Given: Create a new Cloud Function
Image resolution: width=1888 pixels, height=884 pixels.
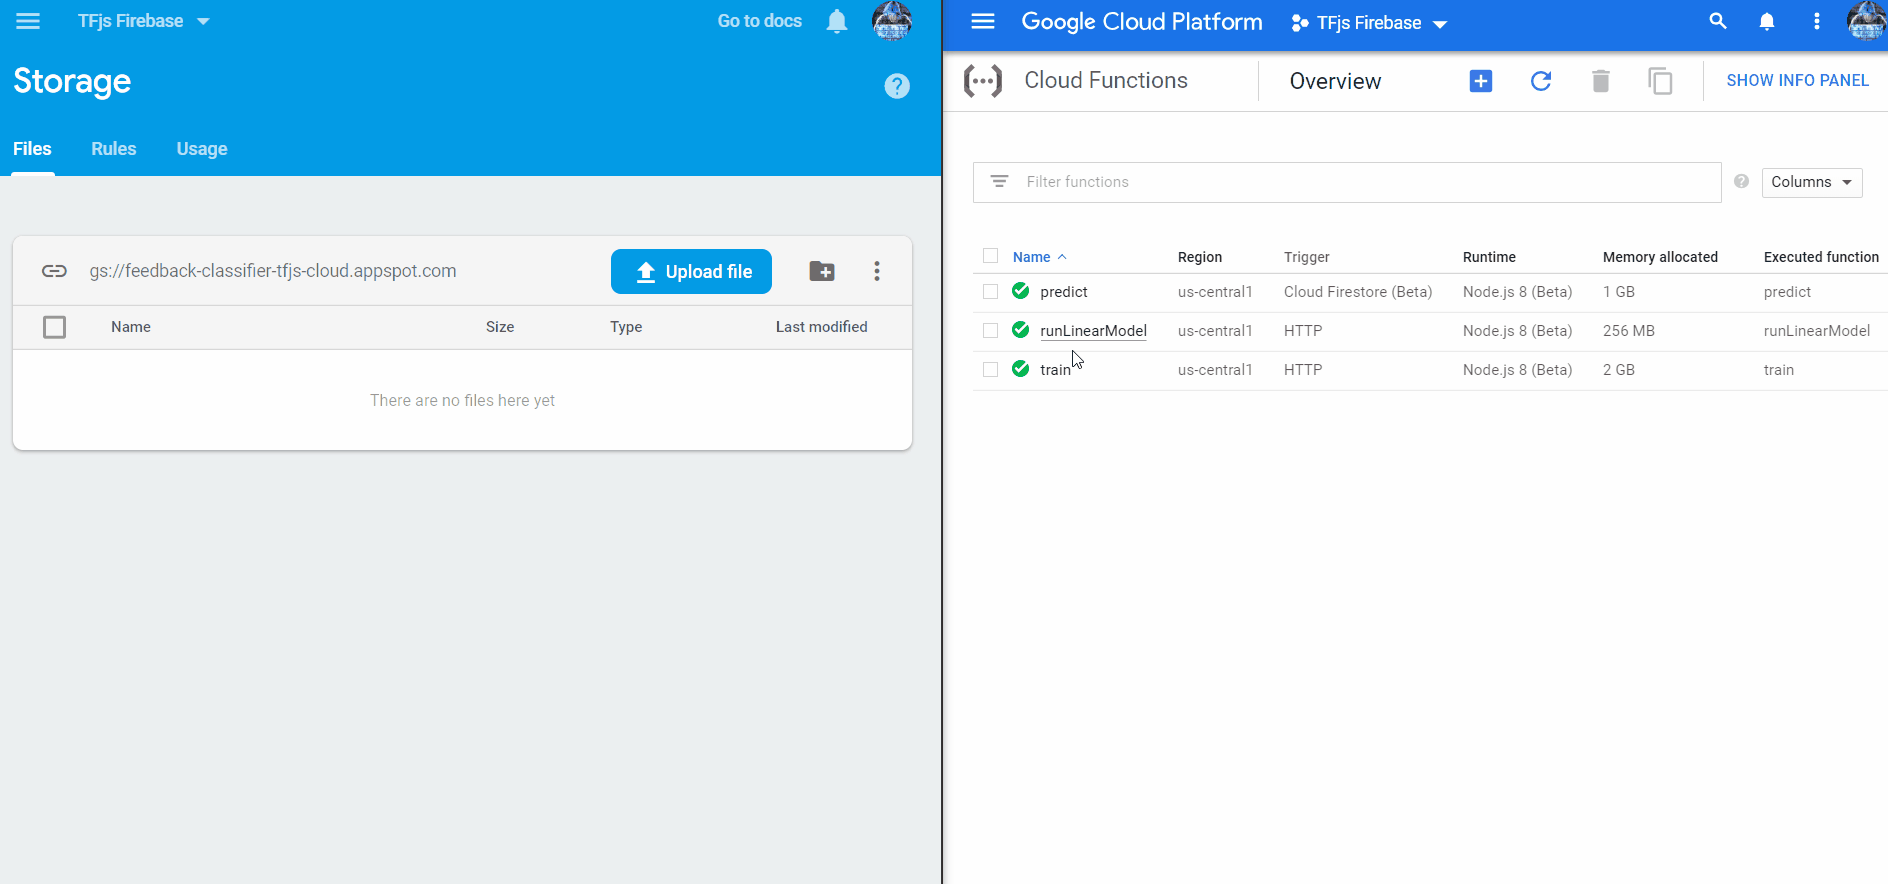Looking at the screenshot, I should [x=1481, y=81].
